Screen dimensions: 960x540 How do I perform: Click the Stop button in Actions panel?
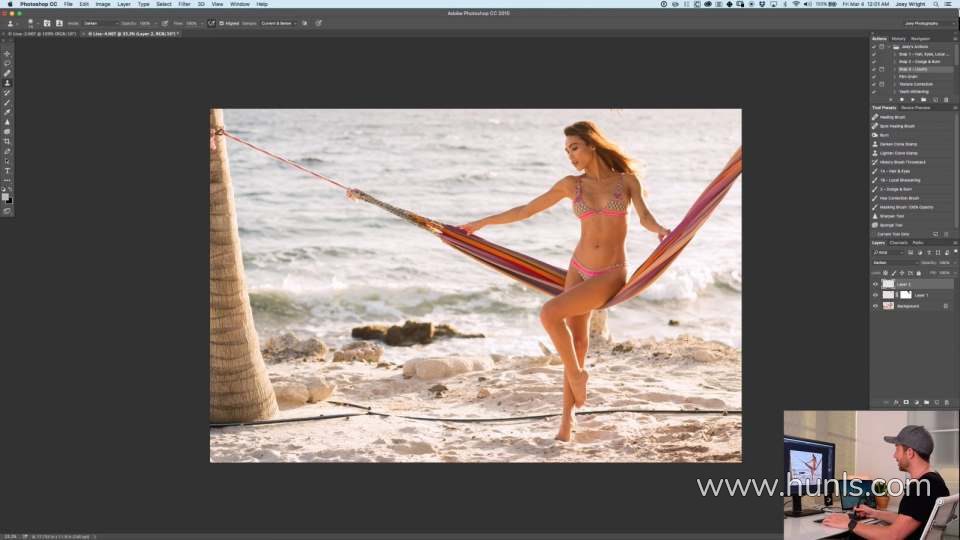(x=890, y=100)
